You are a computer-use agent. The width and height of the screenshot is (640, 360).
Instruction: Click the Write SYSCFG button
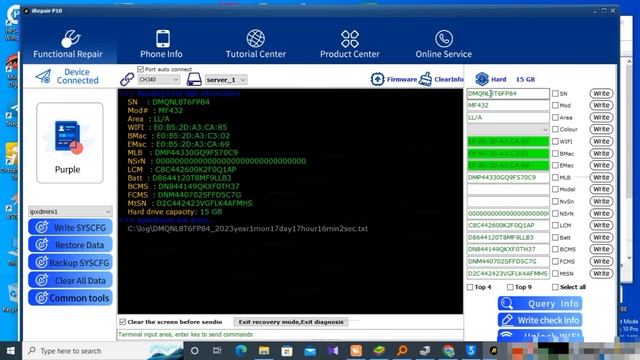(x=70, y=227)
